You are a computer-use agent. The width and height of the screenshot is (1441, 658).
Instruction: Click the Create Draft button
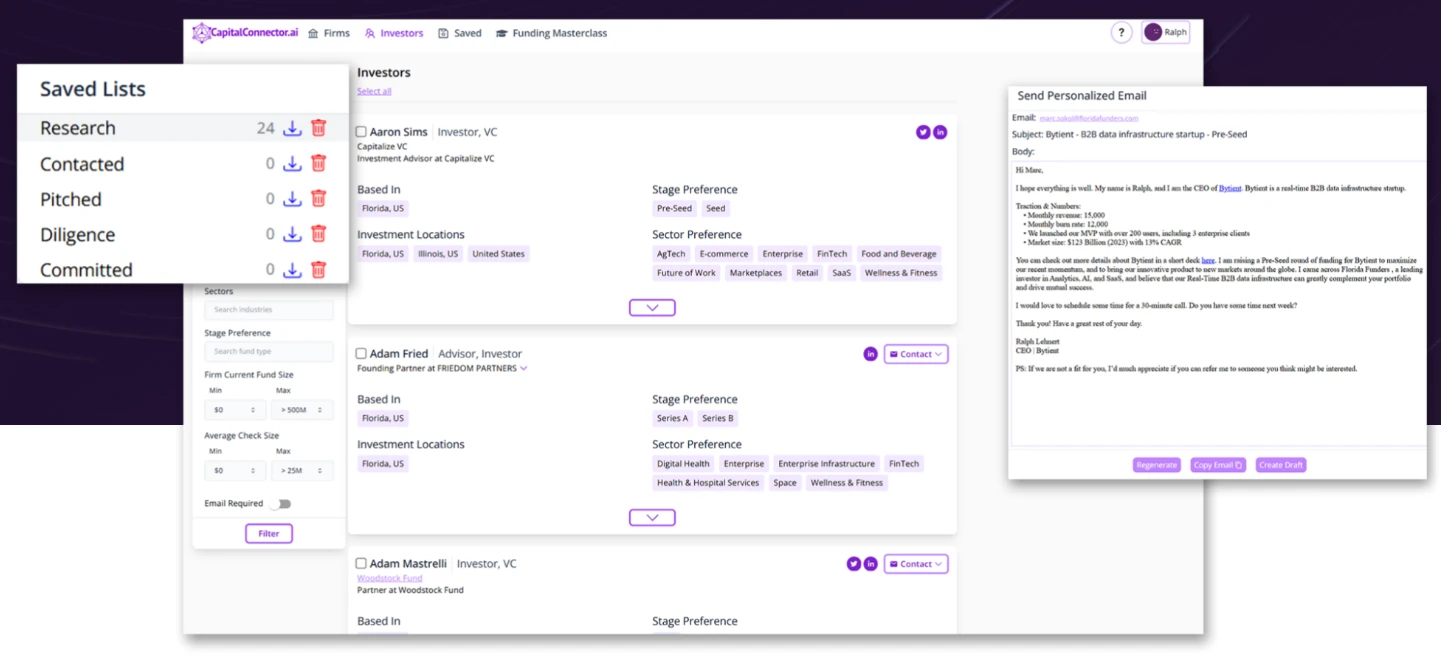pos(1281,465)
